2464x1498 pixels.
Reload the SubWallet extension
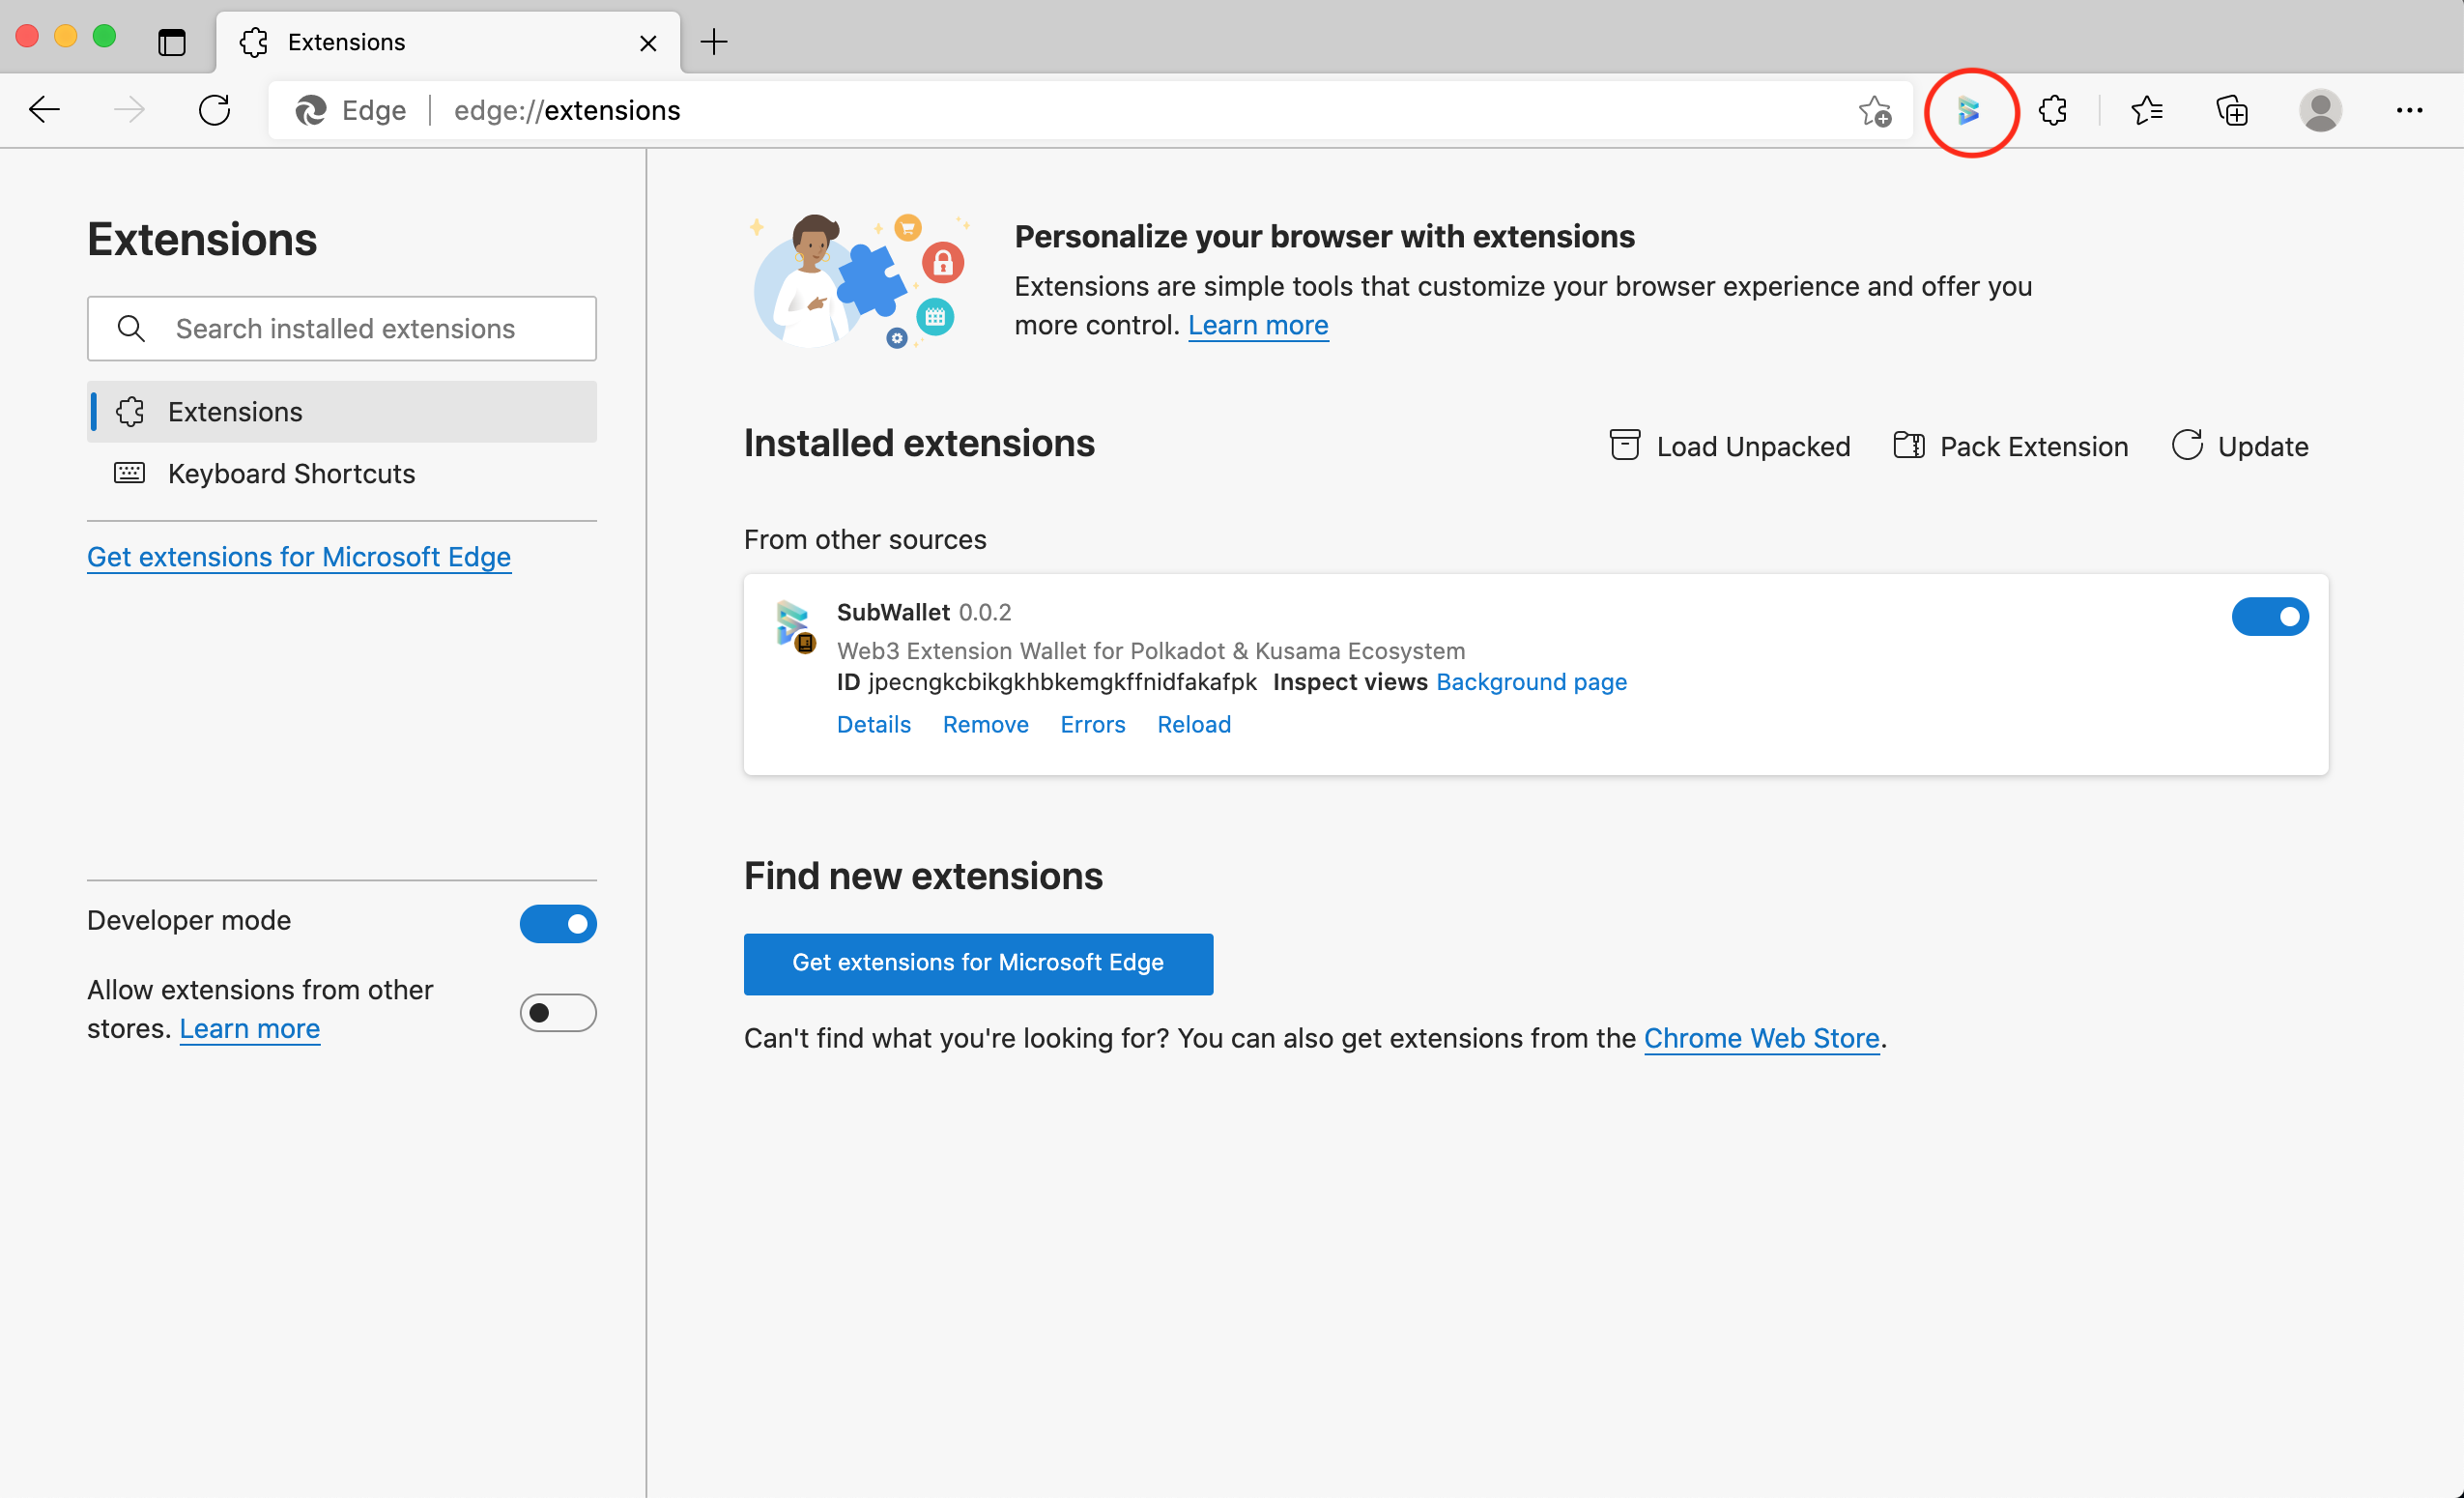(1193, 724)
